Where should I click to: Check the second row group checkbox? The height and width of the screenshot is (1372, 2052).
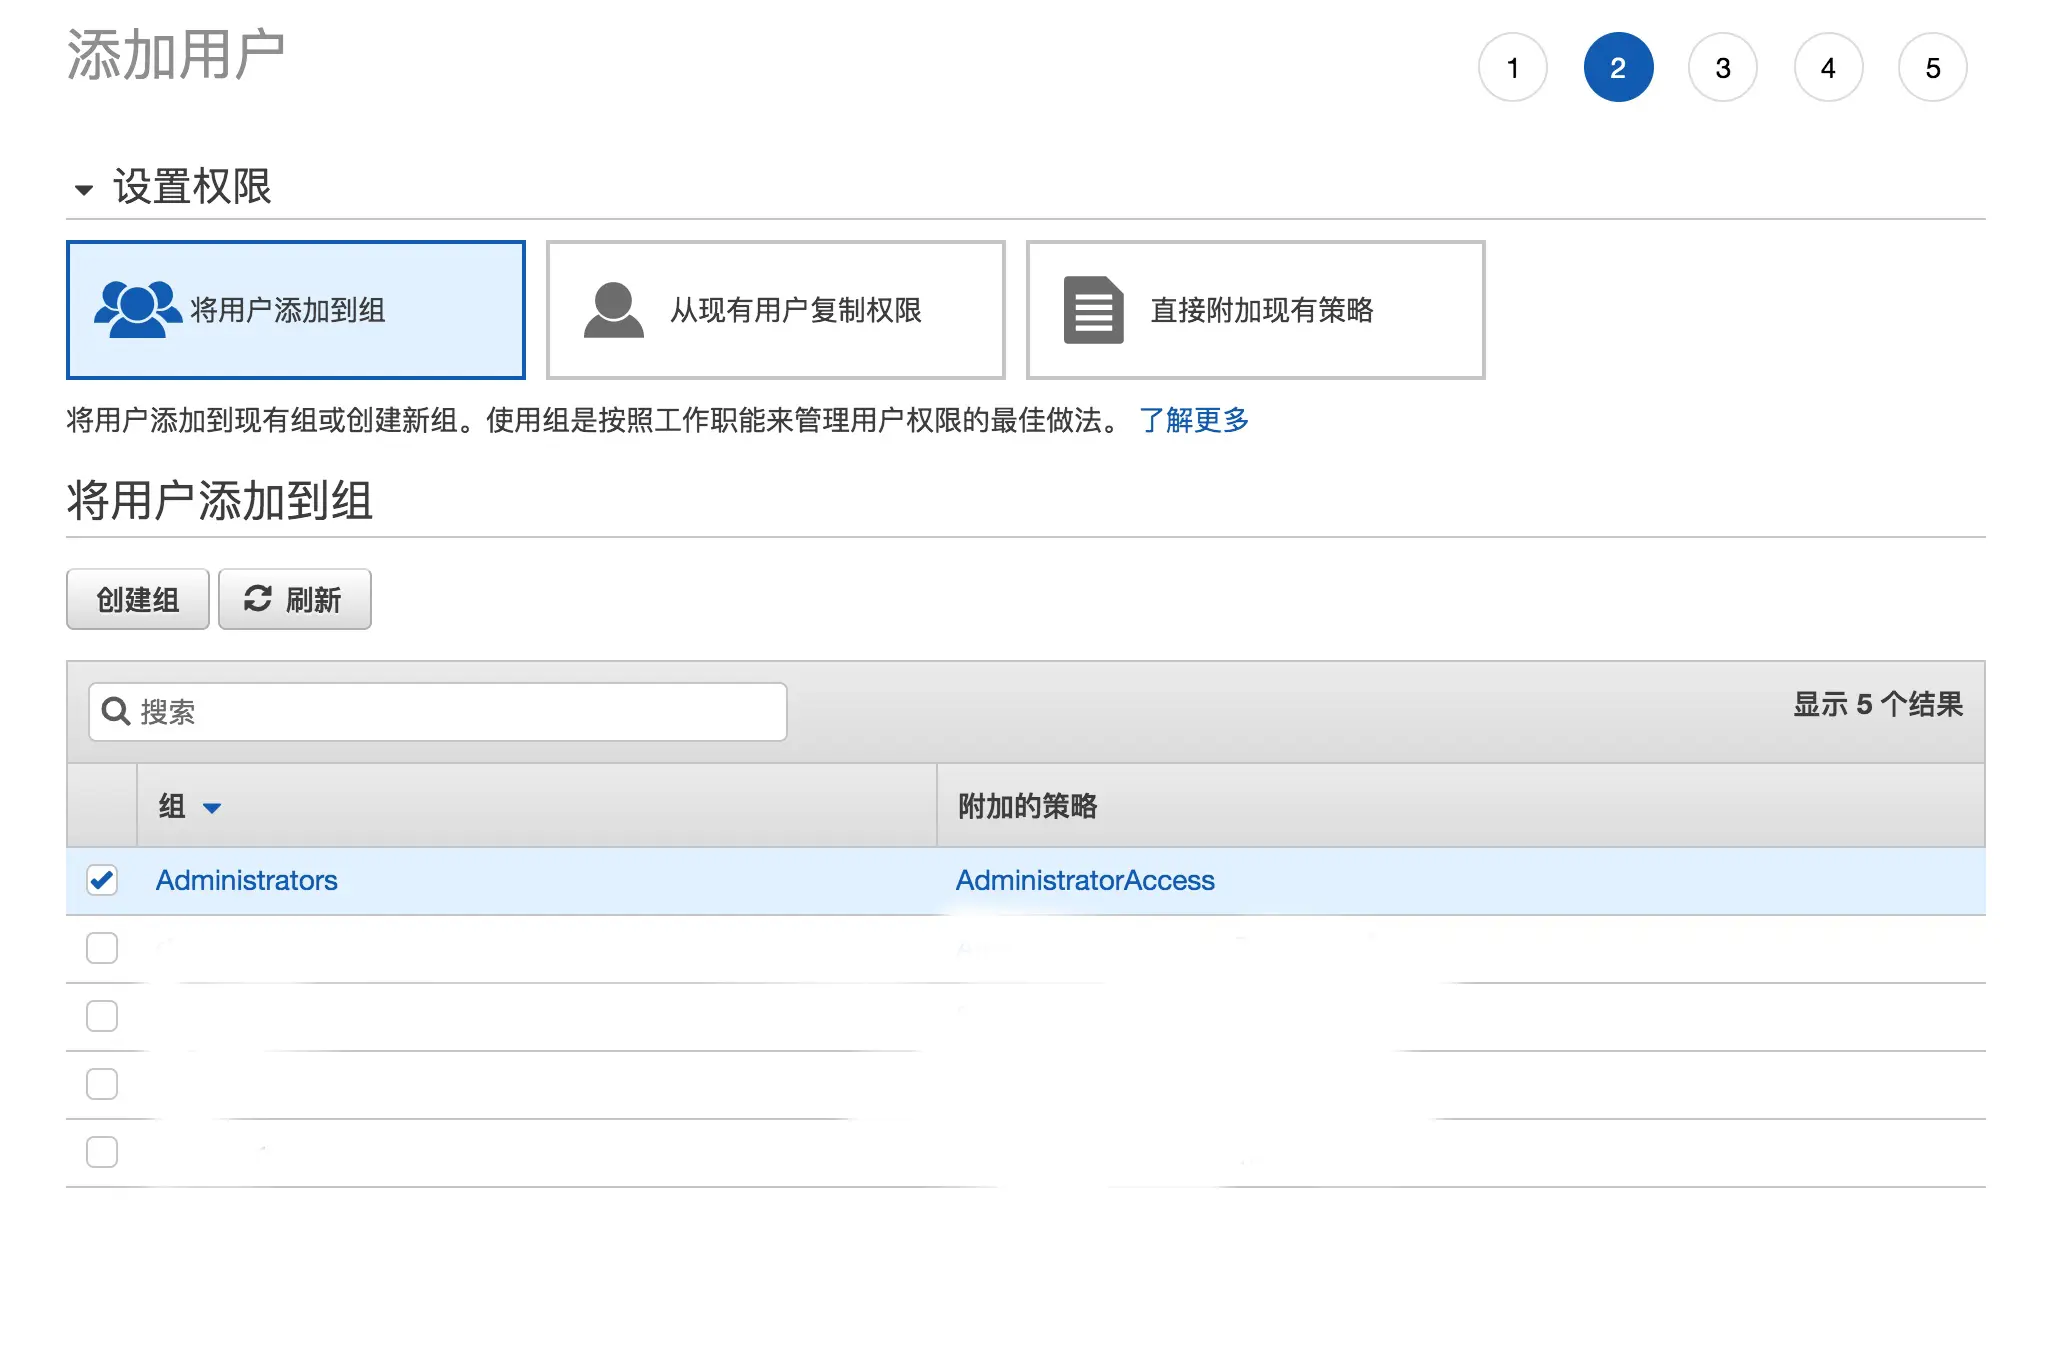pos(102,948)
